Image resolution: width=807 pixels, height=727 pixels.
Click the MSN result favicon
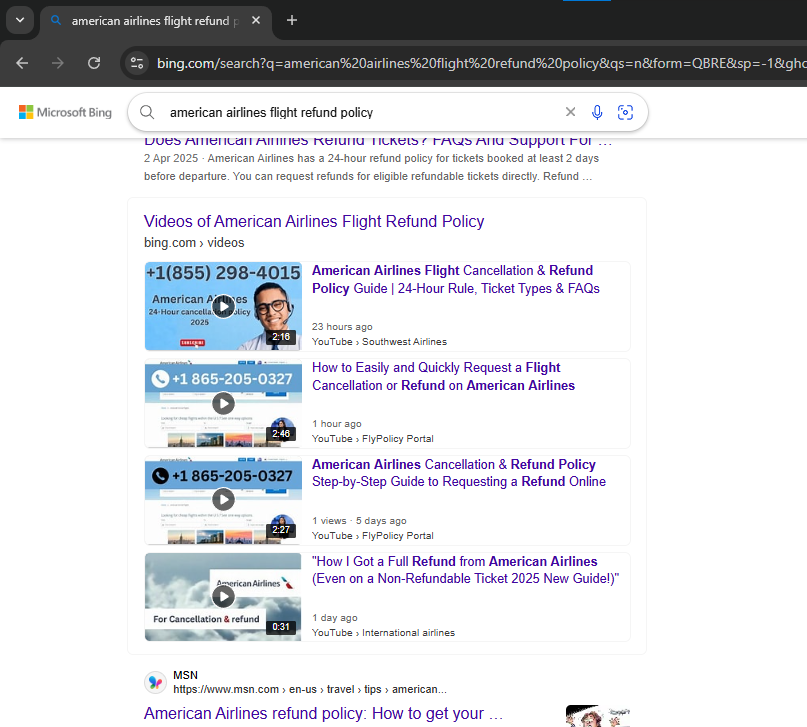point(155,682)
